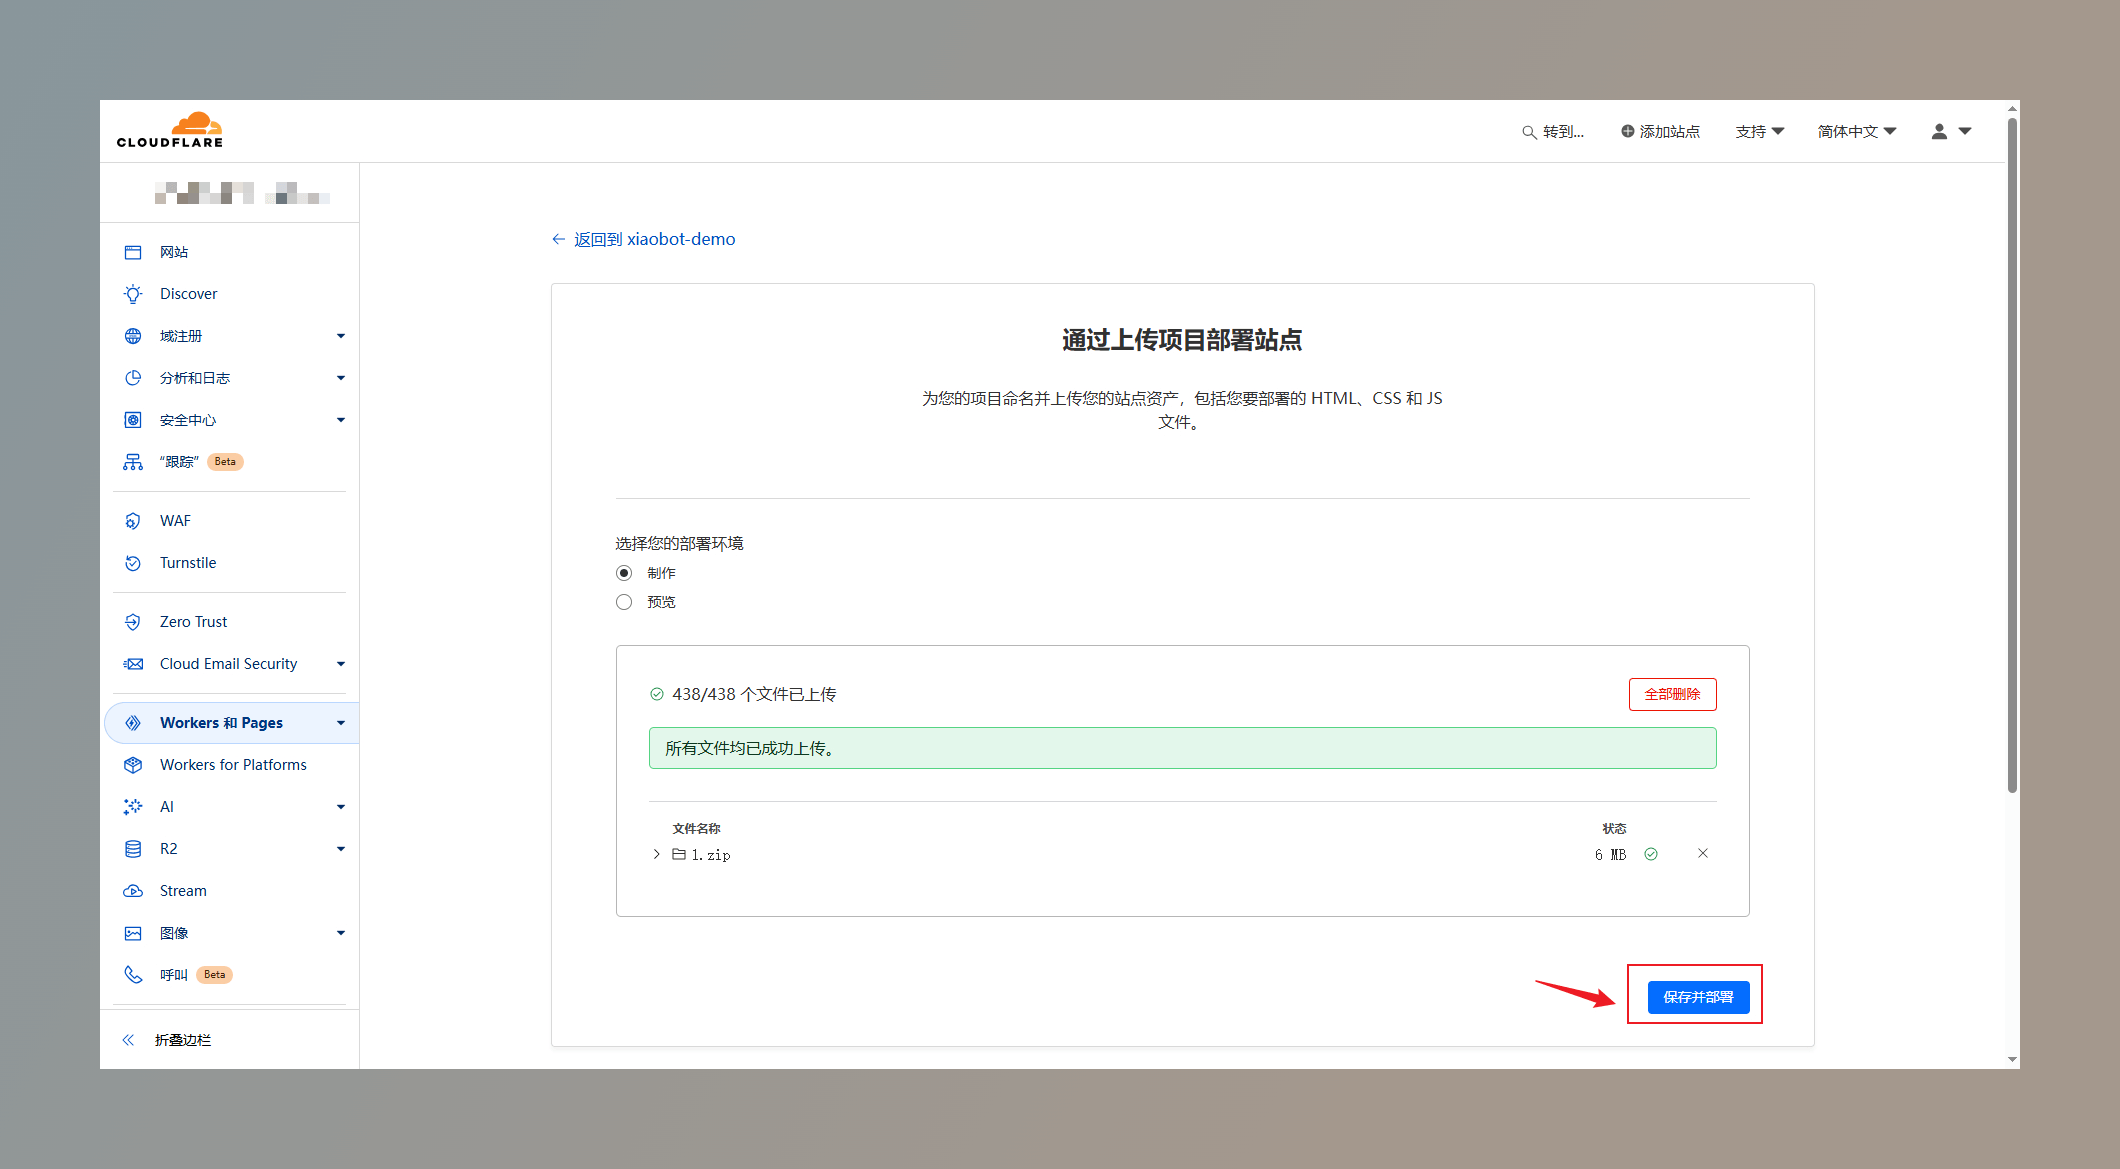This screenshot has height=1169, width=2120.
Task: Expand the 安全中心 sidebar section
Action: point(341,420)
